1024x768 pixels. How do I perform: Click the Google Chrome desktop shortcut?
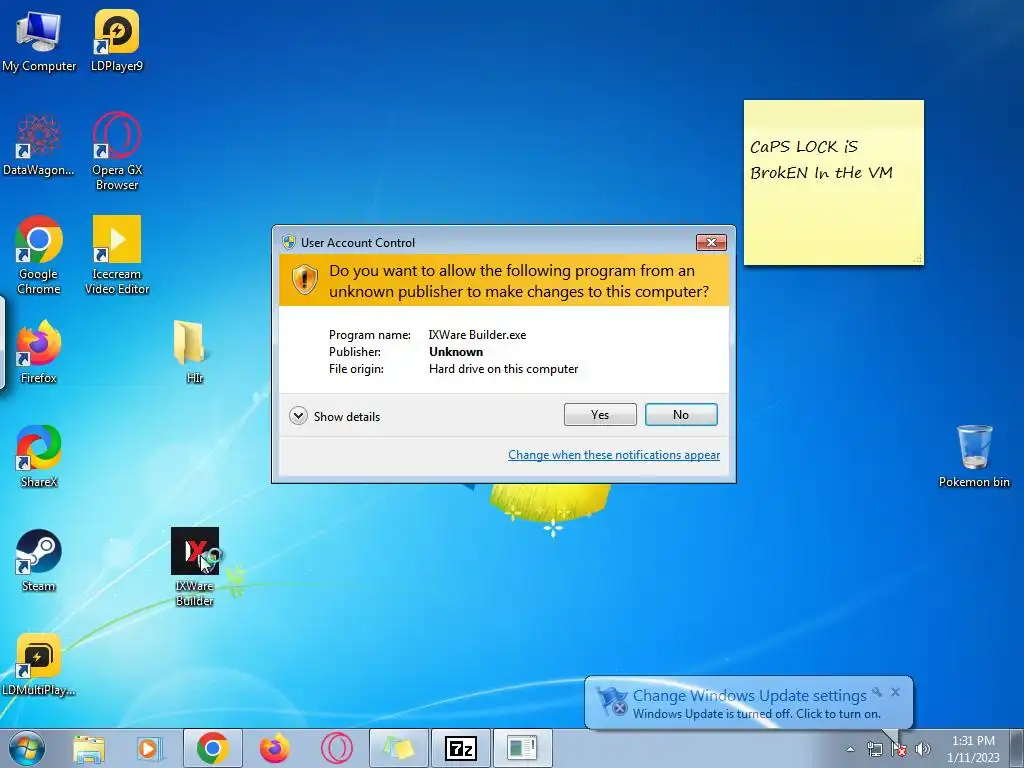pos(39,255)
